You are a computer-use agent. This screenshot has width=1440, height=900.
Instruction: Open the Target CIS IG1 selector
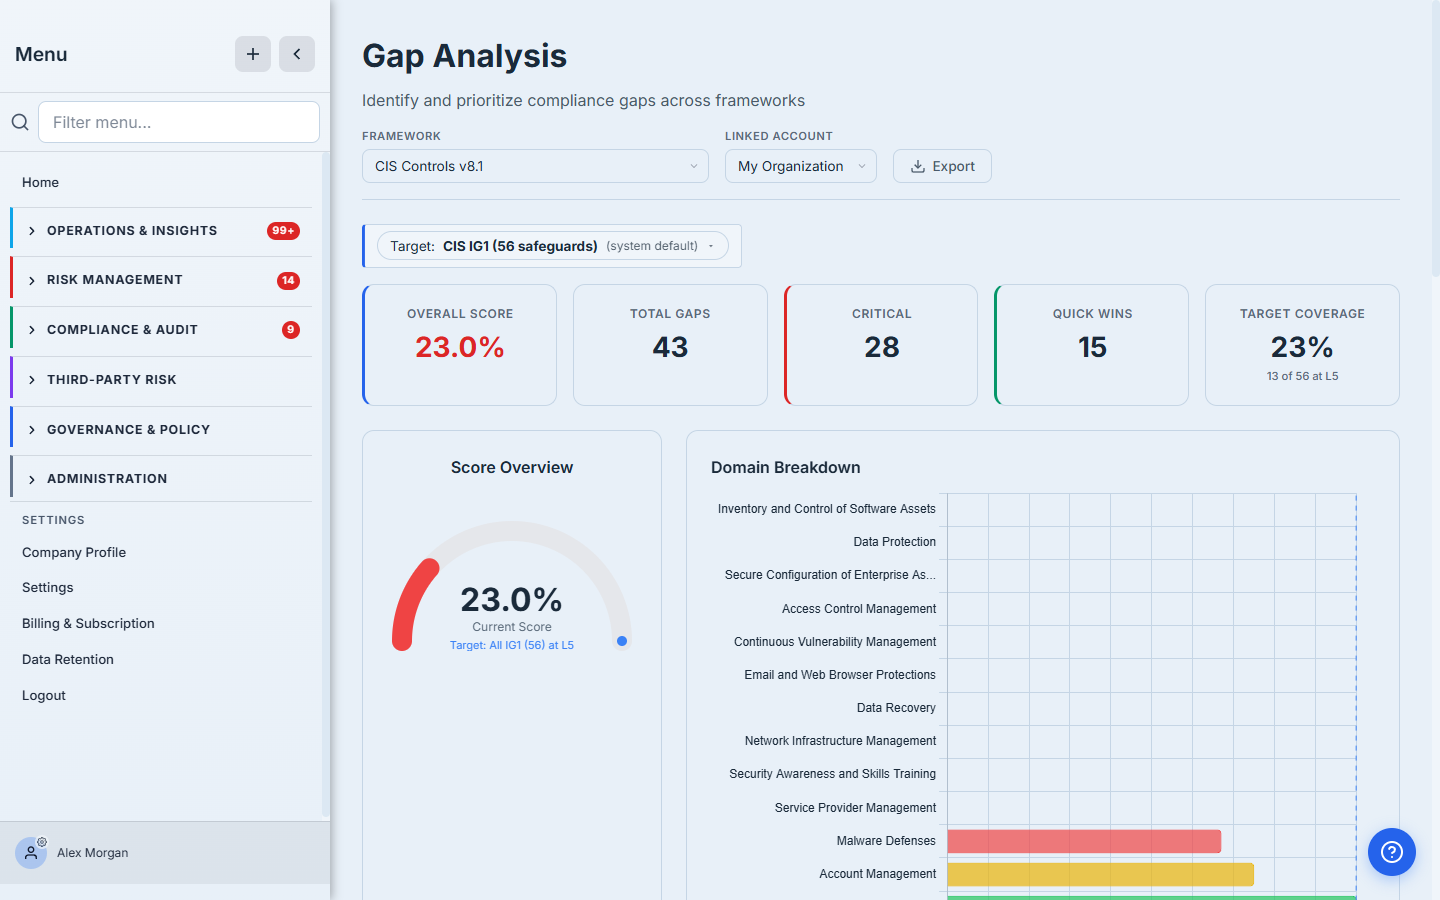[553, 246]
